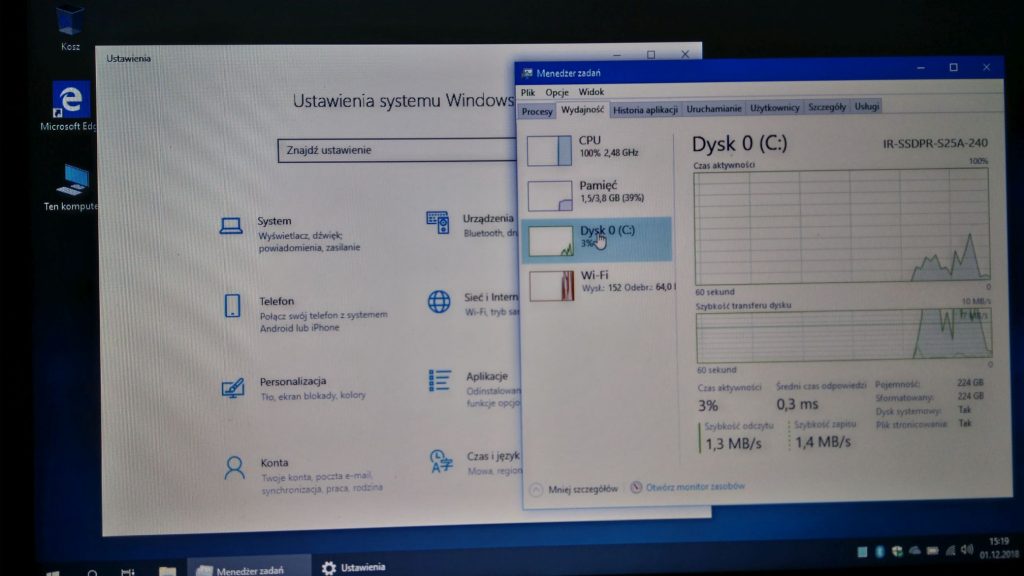Click the Urządzenia devices icon
Screen dimensions: 1024x576
[x=436, y=221]
